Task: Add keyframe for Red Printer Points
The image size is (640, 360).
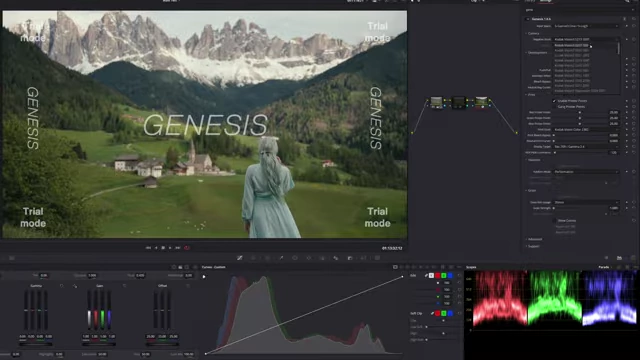Action: 627,112
